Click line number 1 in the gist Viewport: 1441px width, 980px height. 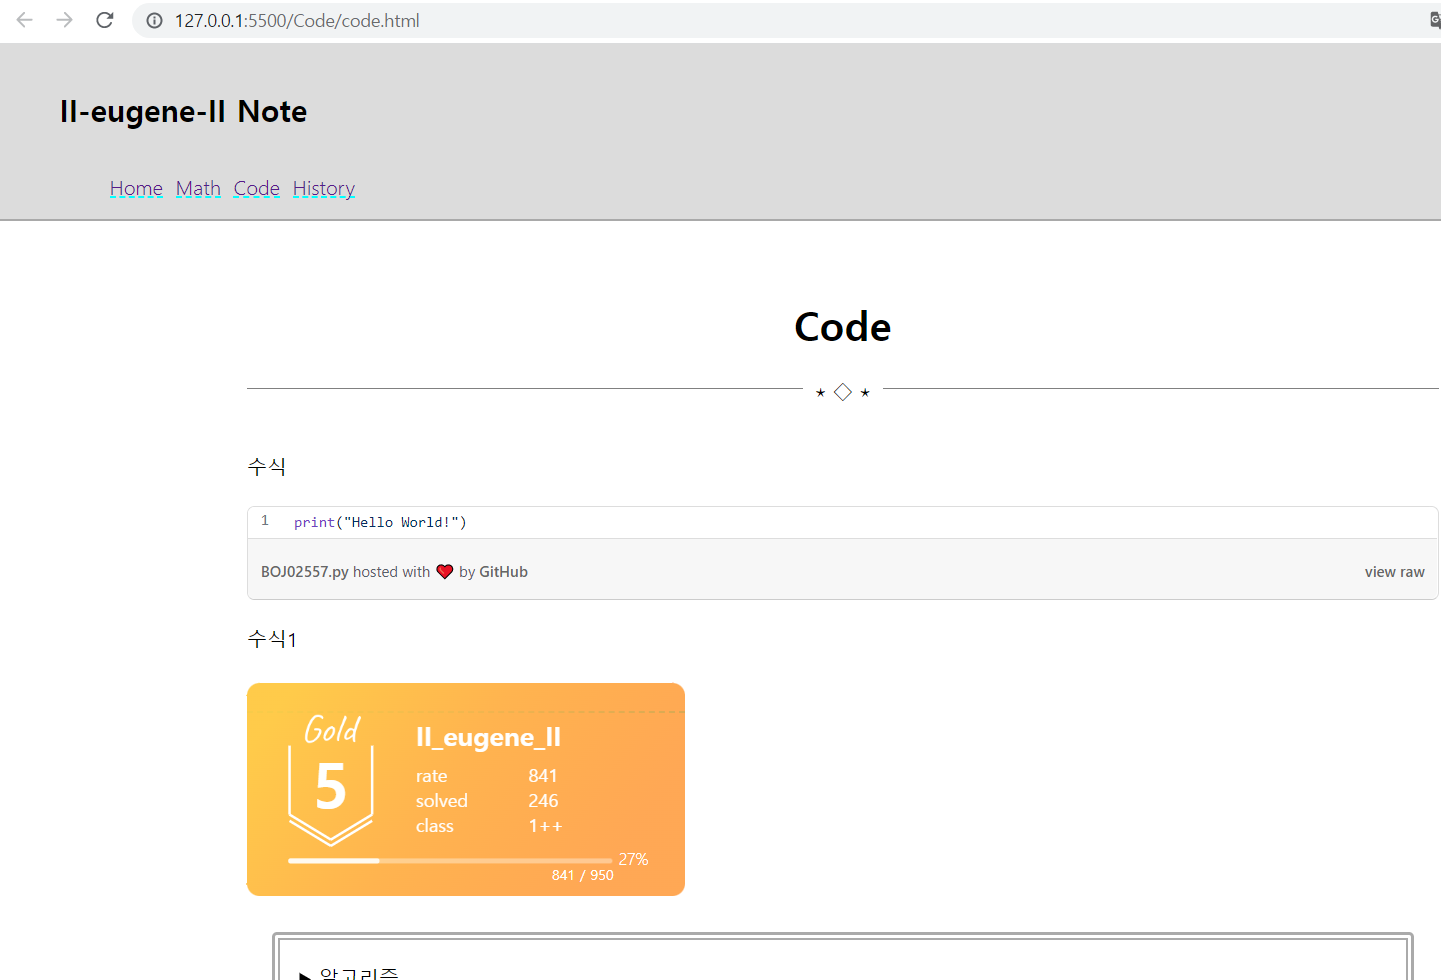click(x=265, y=521)
